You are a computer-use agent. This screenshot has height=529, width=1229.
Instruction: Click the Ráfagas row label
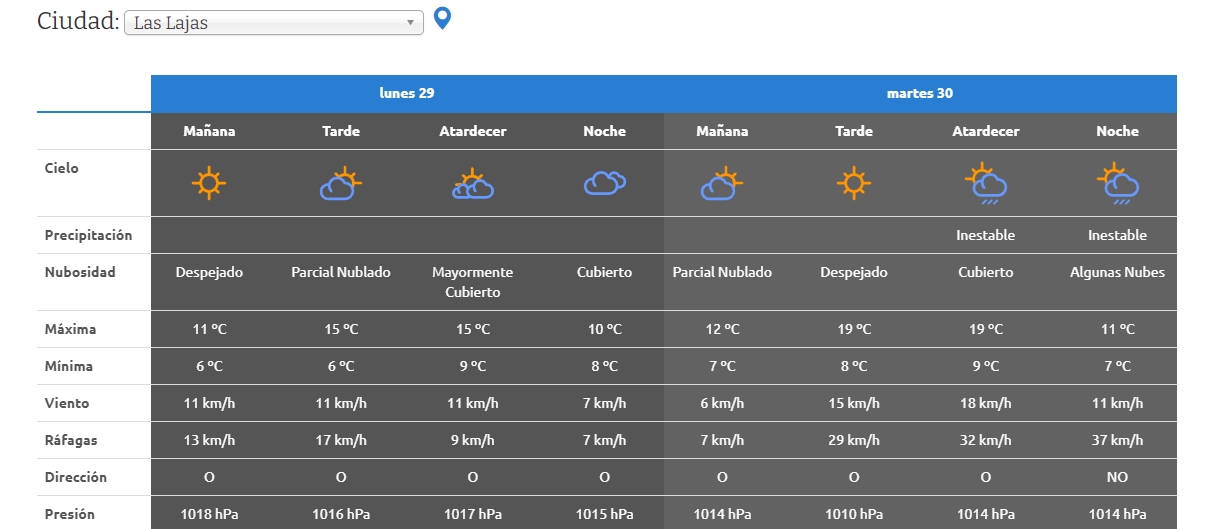pyautogui.click(x=71, y=440)
